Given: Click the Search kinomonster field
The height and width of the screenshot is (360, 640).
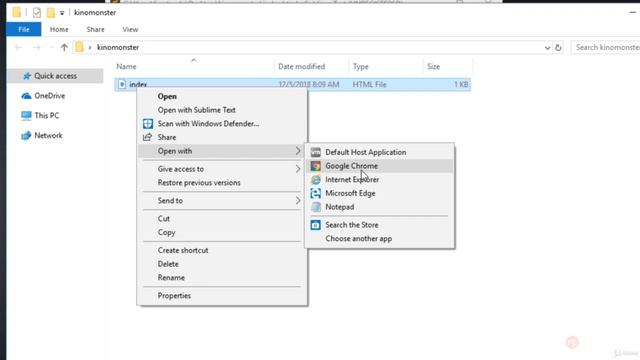Looking at the screenshot, I should click(606, 47).
